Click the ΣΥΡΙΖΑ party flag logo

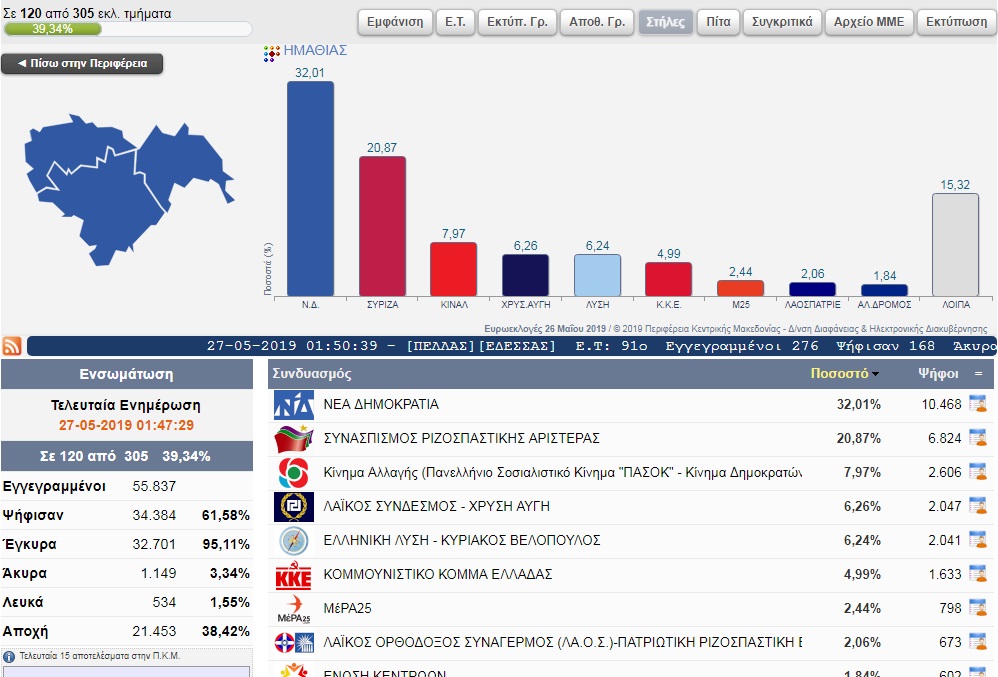(293, 439)
